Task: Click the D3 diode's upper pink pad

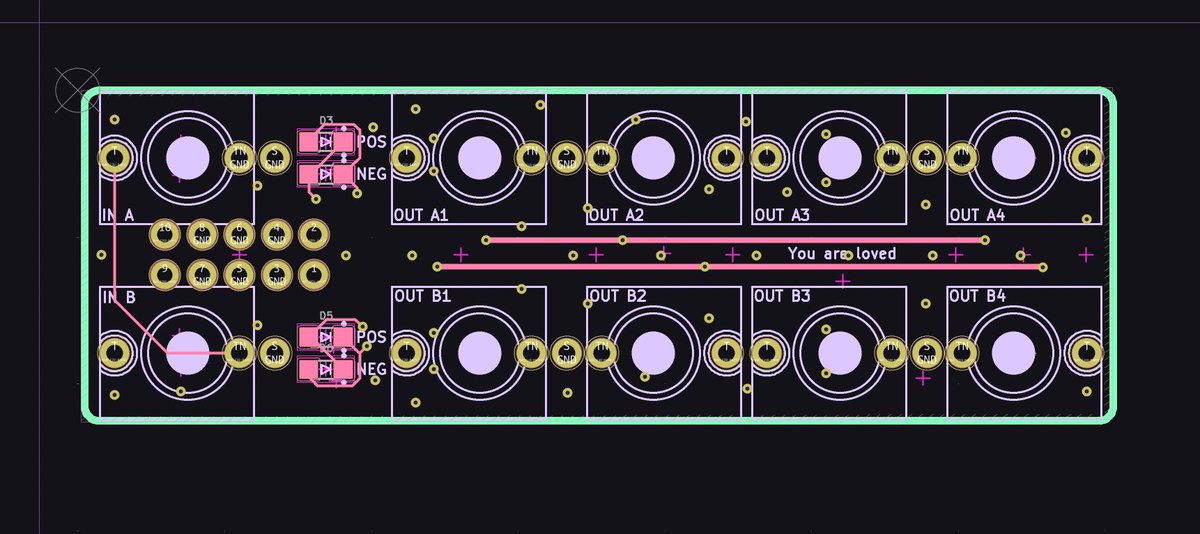Action: 326,143
